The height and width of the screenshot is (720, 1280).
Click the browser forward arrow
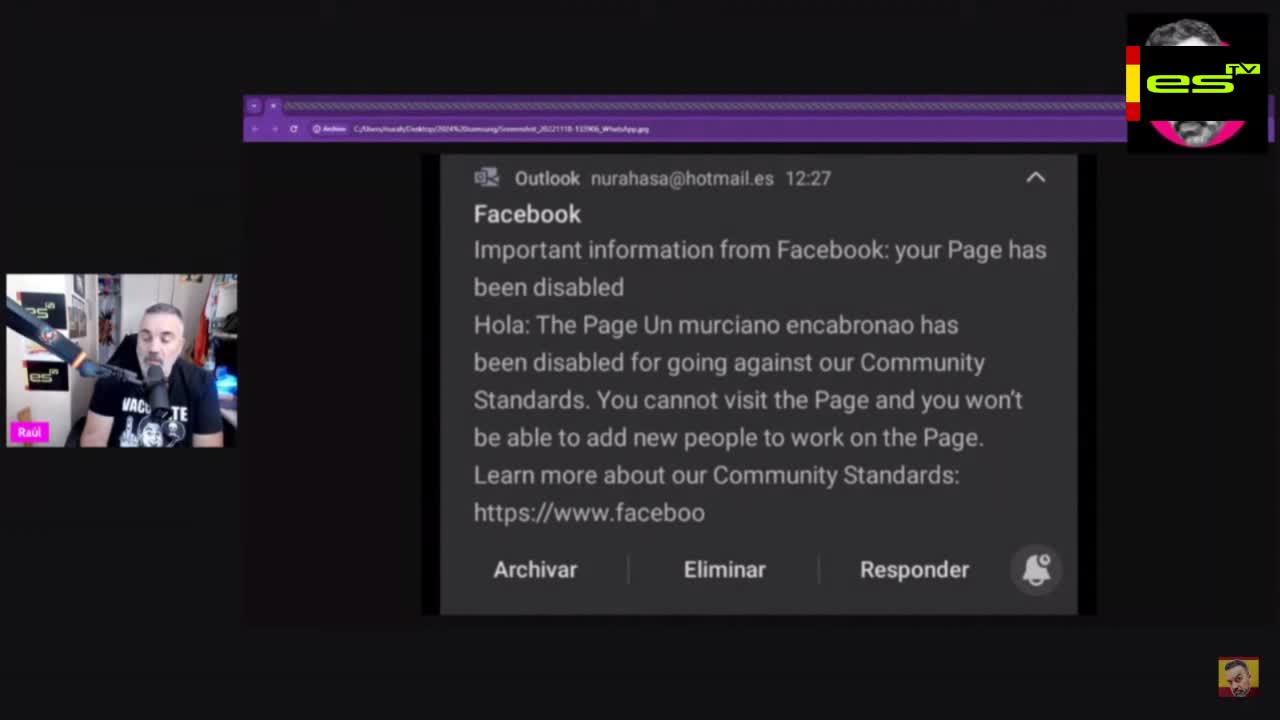click(x=273, y=129)
